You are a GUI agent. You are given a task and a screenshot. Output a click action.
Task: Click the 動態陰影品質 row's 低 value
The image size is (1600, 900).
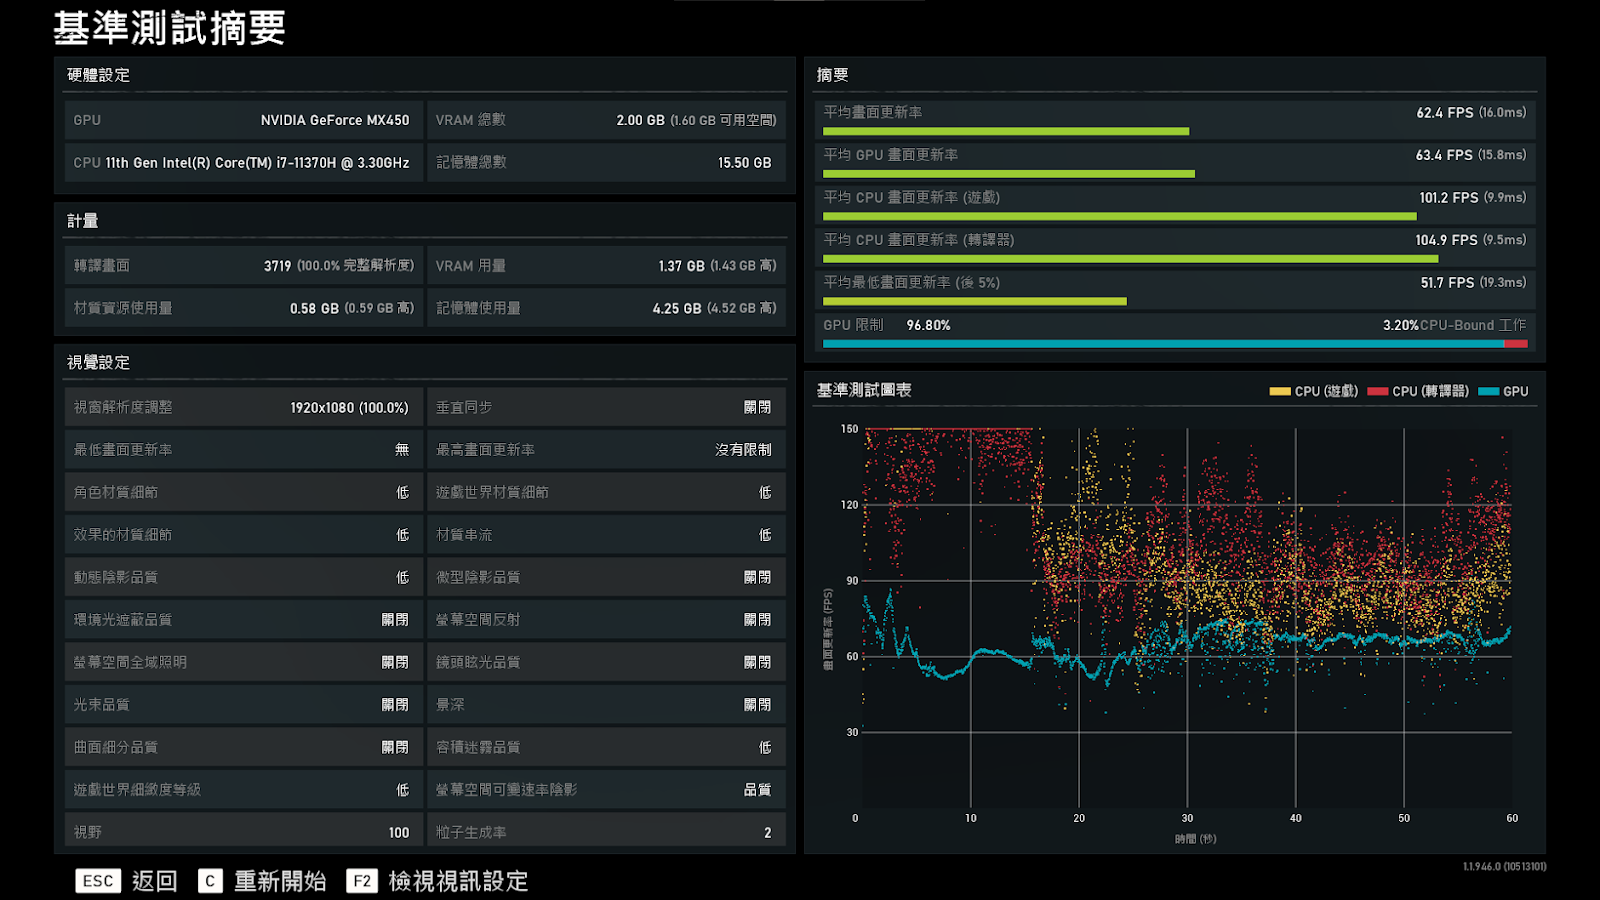coord(402,578)
